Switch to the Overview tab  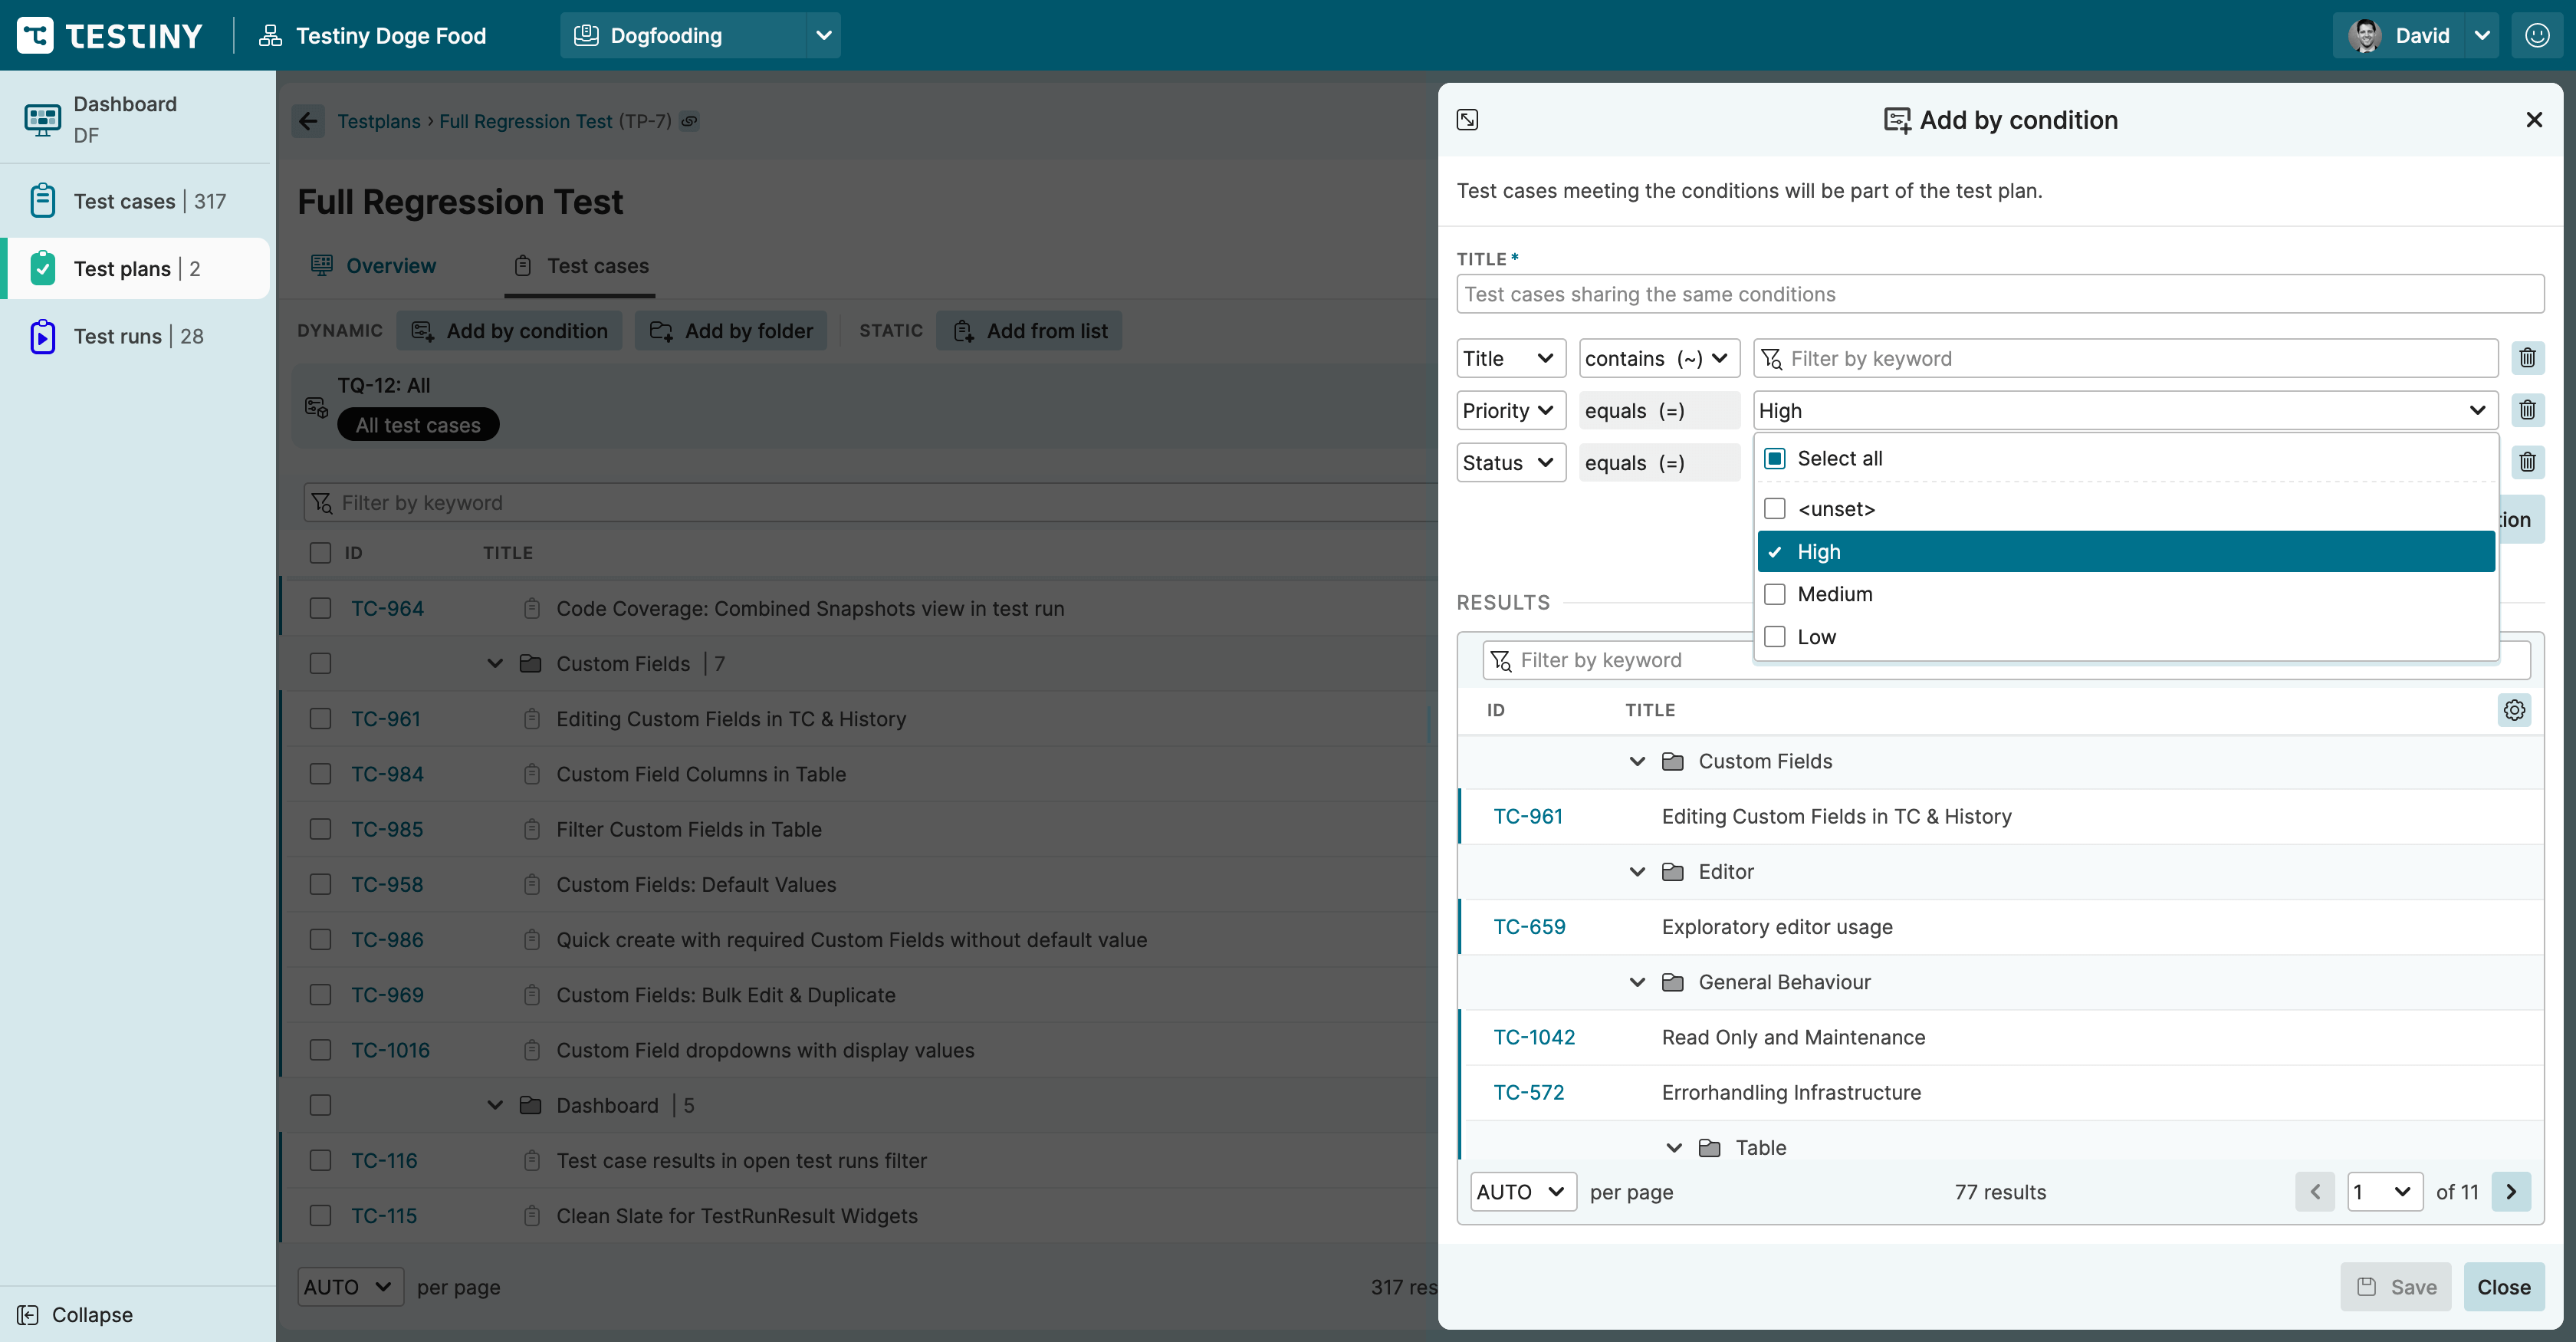(373, 265)
